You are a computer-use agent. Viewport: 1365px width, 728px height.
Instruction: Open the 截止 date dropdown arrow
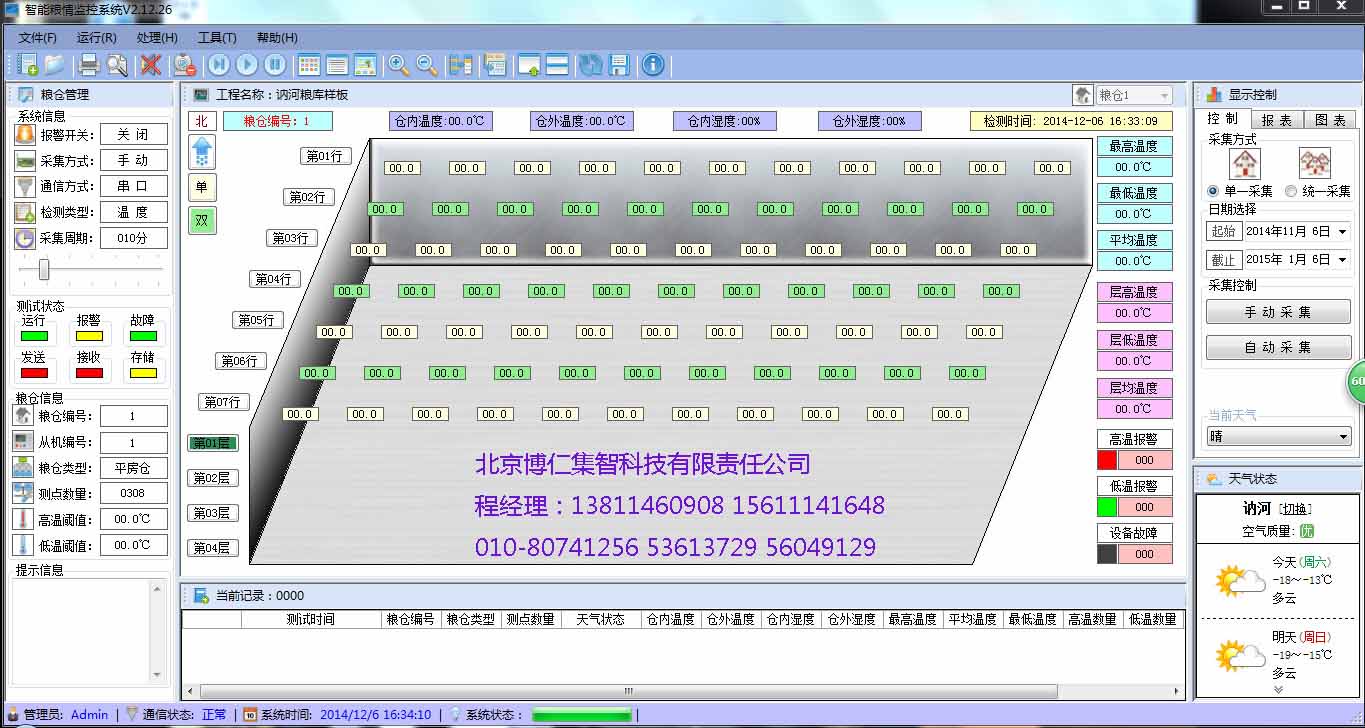[x=1342, y=259]
